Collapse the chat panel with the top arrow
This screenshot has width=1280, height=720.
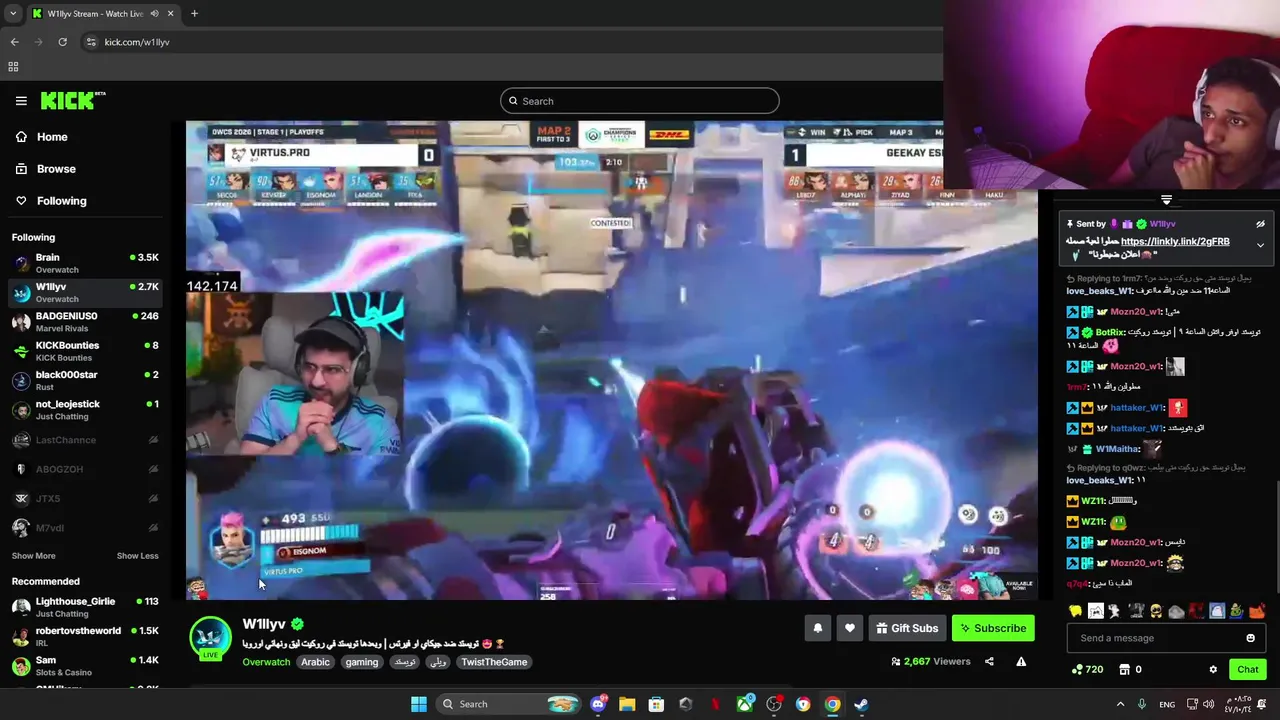[x=1166, y=200]
